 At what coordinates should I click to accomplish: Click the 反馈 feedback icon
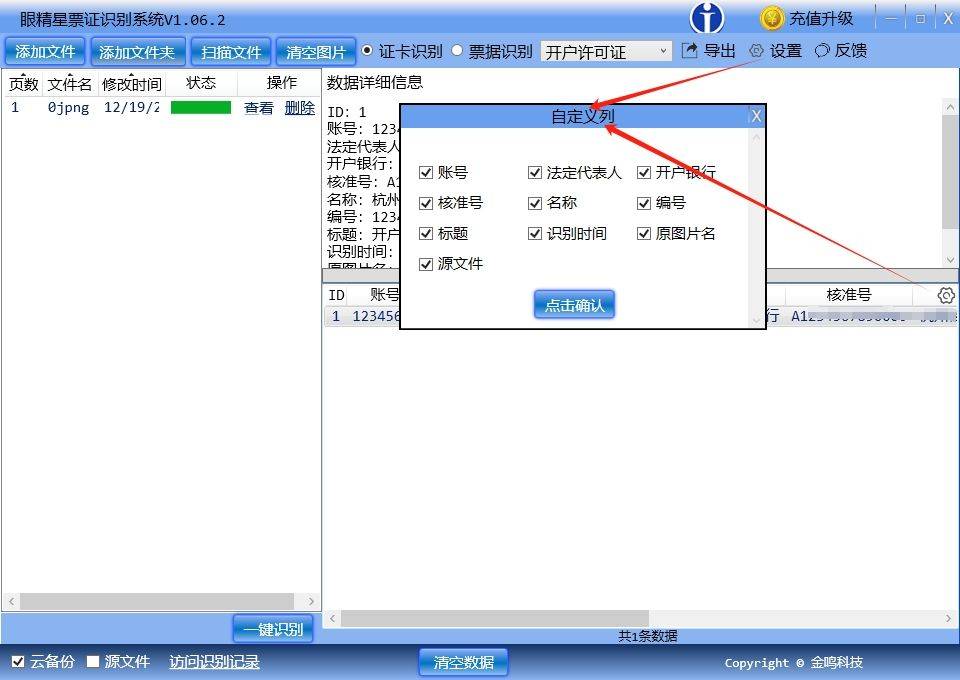(822, 51)
